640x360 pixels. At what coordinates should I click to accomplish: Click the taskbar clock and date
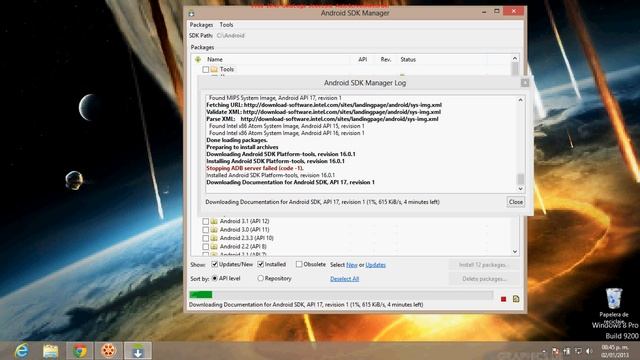click(615, 351)
